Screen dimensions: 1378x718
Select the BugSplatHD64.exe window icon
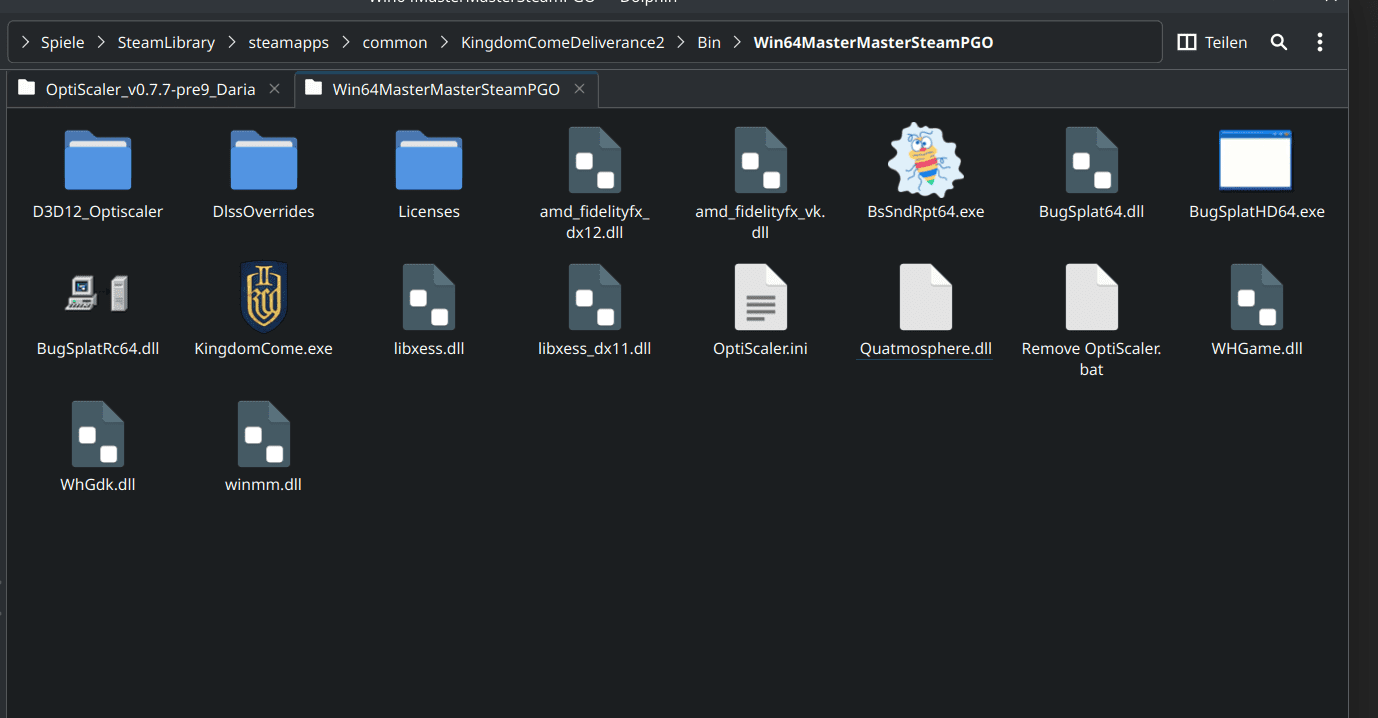[1256, 160]
